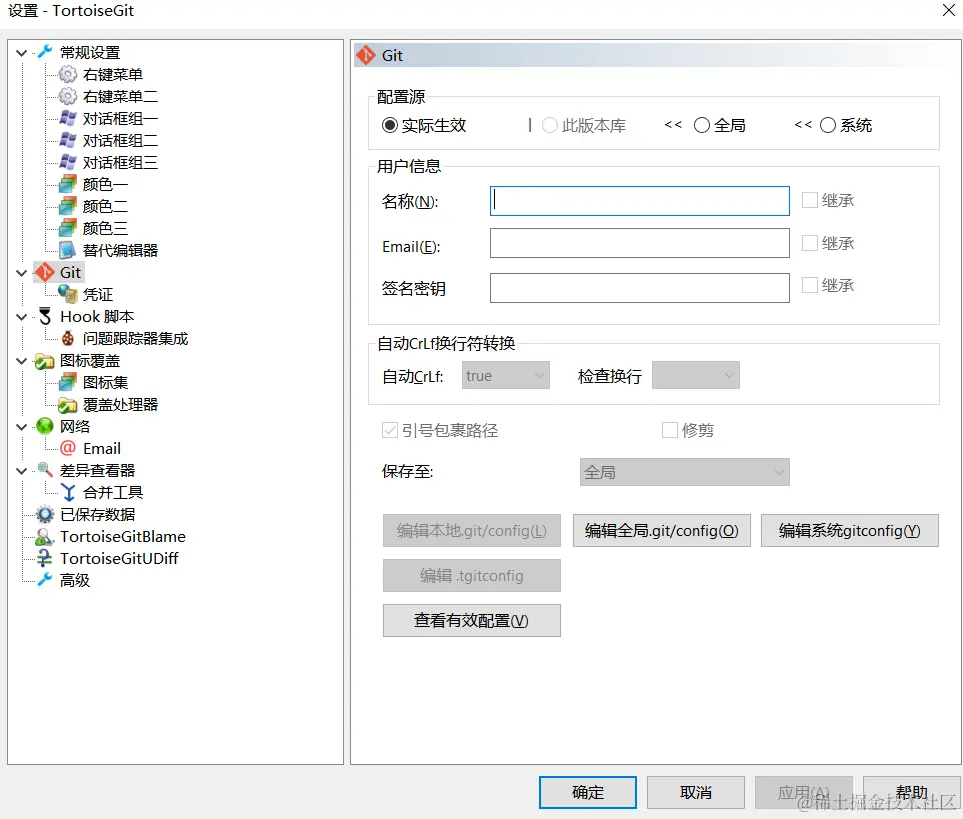Open the 合并工具 settings page
This screenshot has height=819, width=963.
point(113,492)
